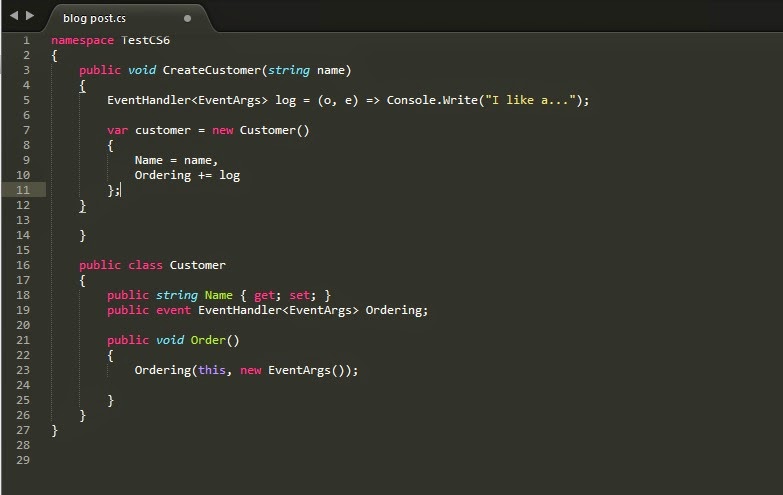Close blog post.cs via its unsaved dot
The width and height of the screenshot is (783, 495).
tap(187, 18)
